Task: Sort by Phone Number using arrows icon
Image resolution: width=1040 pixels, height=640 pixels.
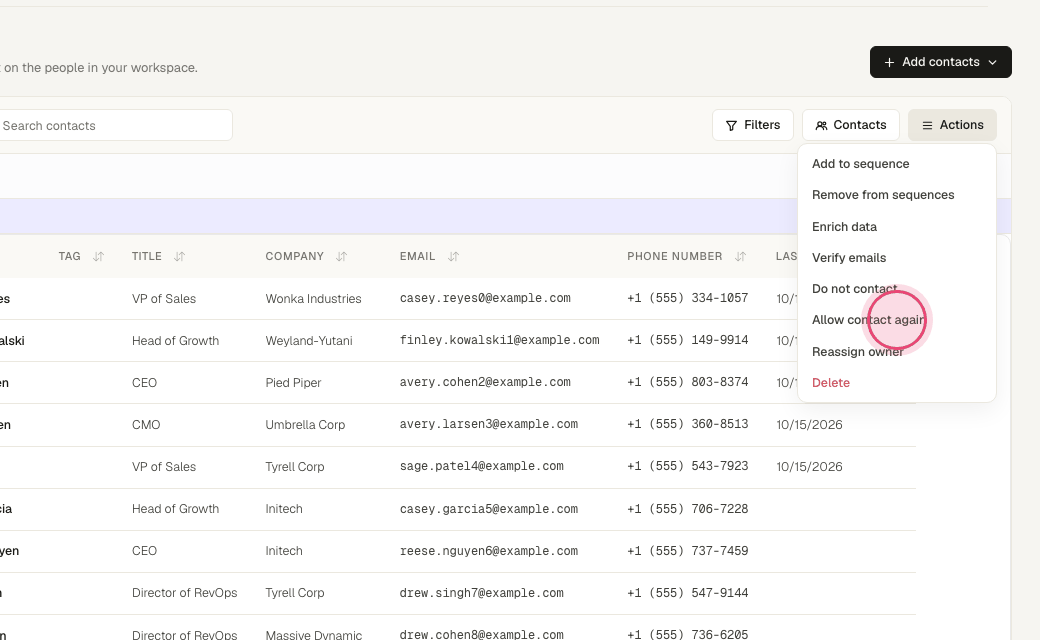Action: click(x=740, y=257)
